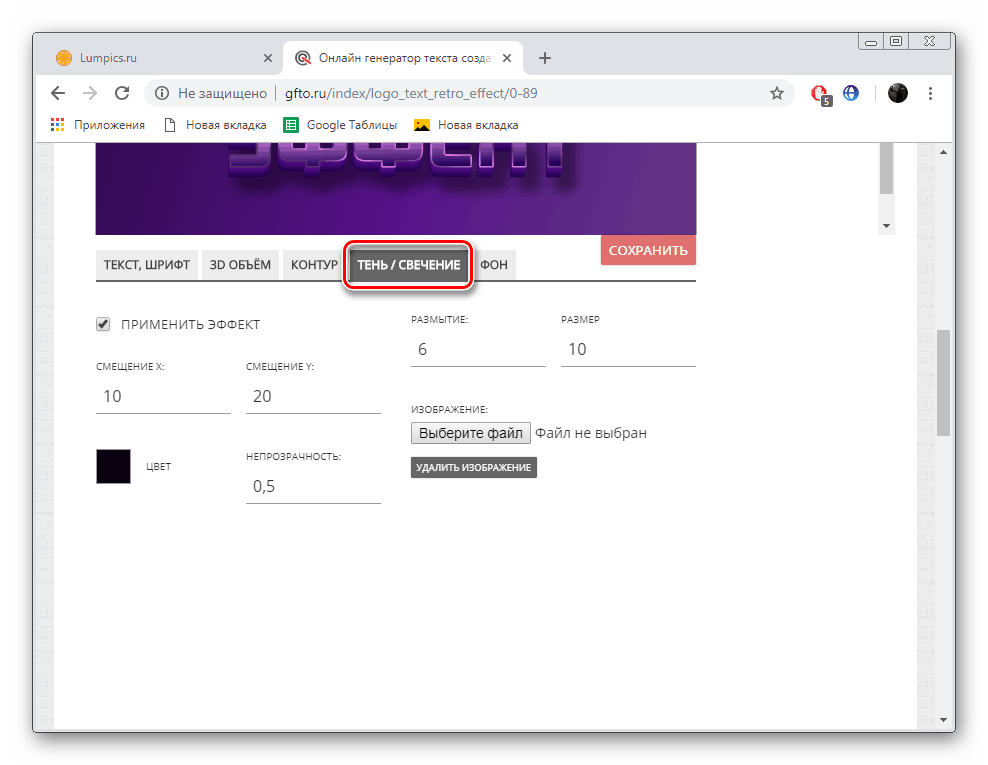Click the 'НЕПРОЗРАЧНОСТЬ' field
This screenshot has height=765, width=988.
[313, 486]
